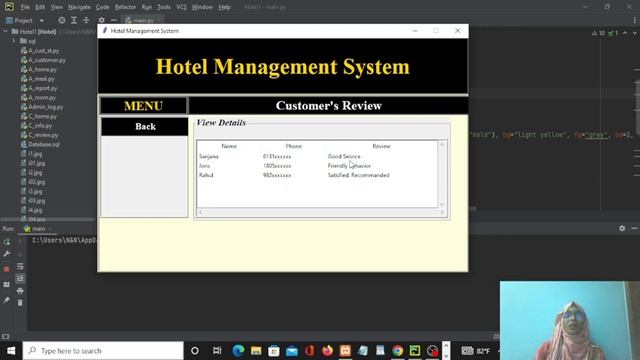Open the Project view dropdown
The height and width of the screenshot is (360, 640).
coord(25,20)
